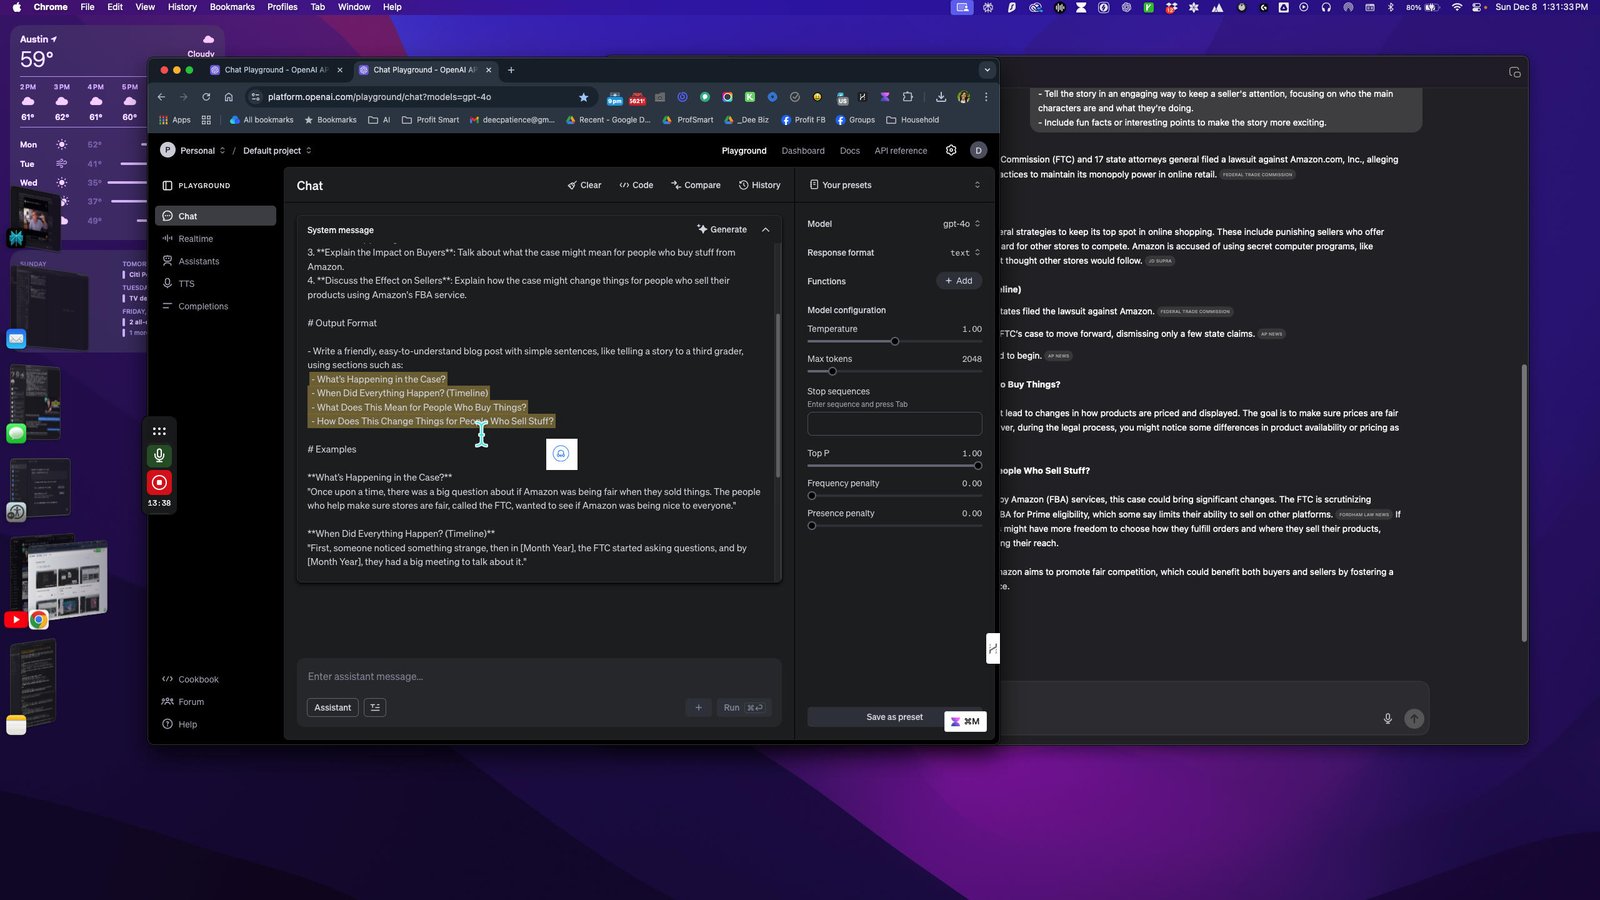Open the Chat sidebar item

[x=215, y=216]
